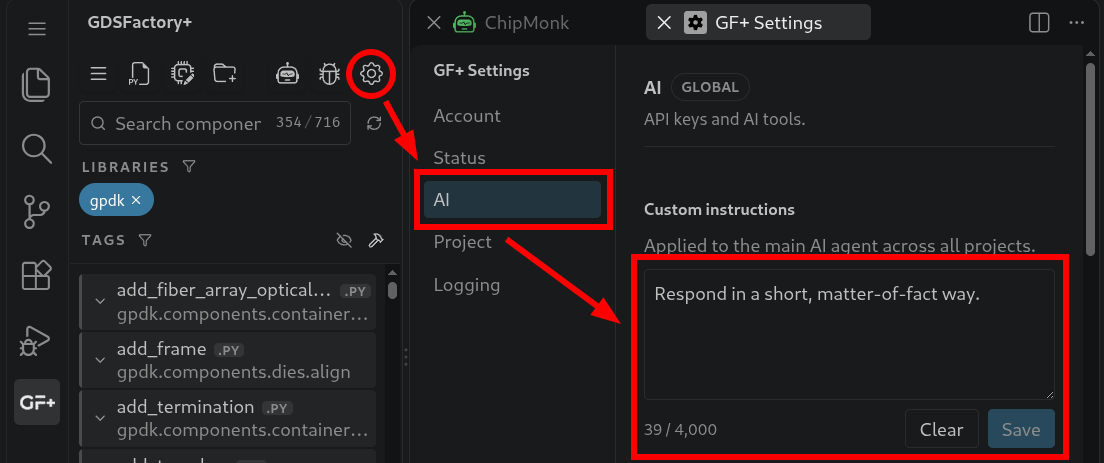1104x463 pixels.
Task: Expand the add_termination component row
Action: [99, 418]
